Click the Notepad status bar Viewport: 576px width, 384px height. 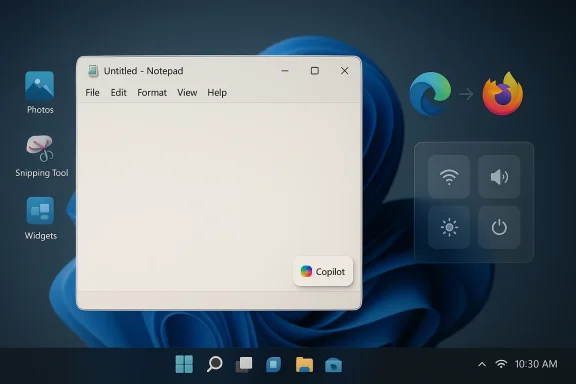click(x=219, y=300)
